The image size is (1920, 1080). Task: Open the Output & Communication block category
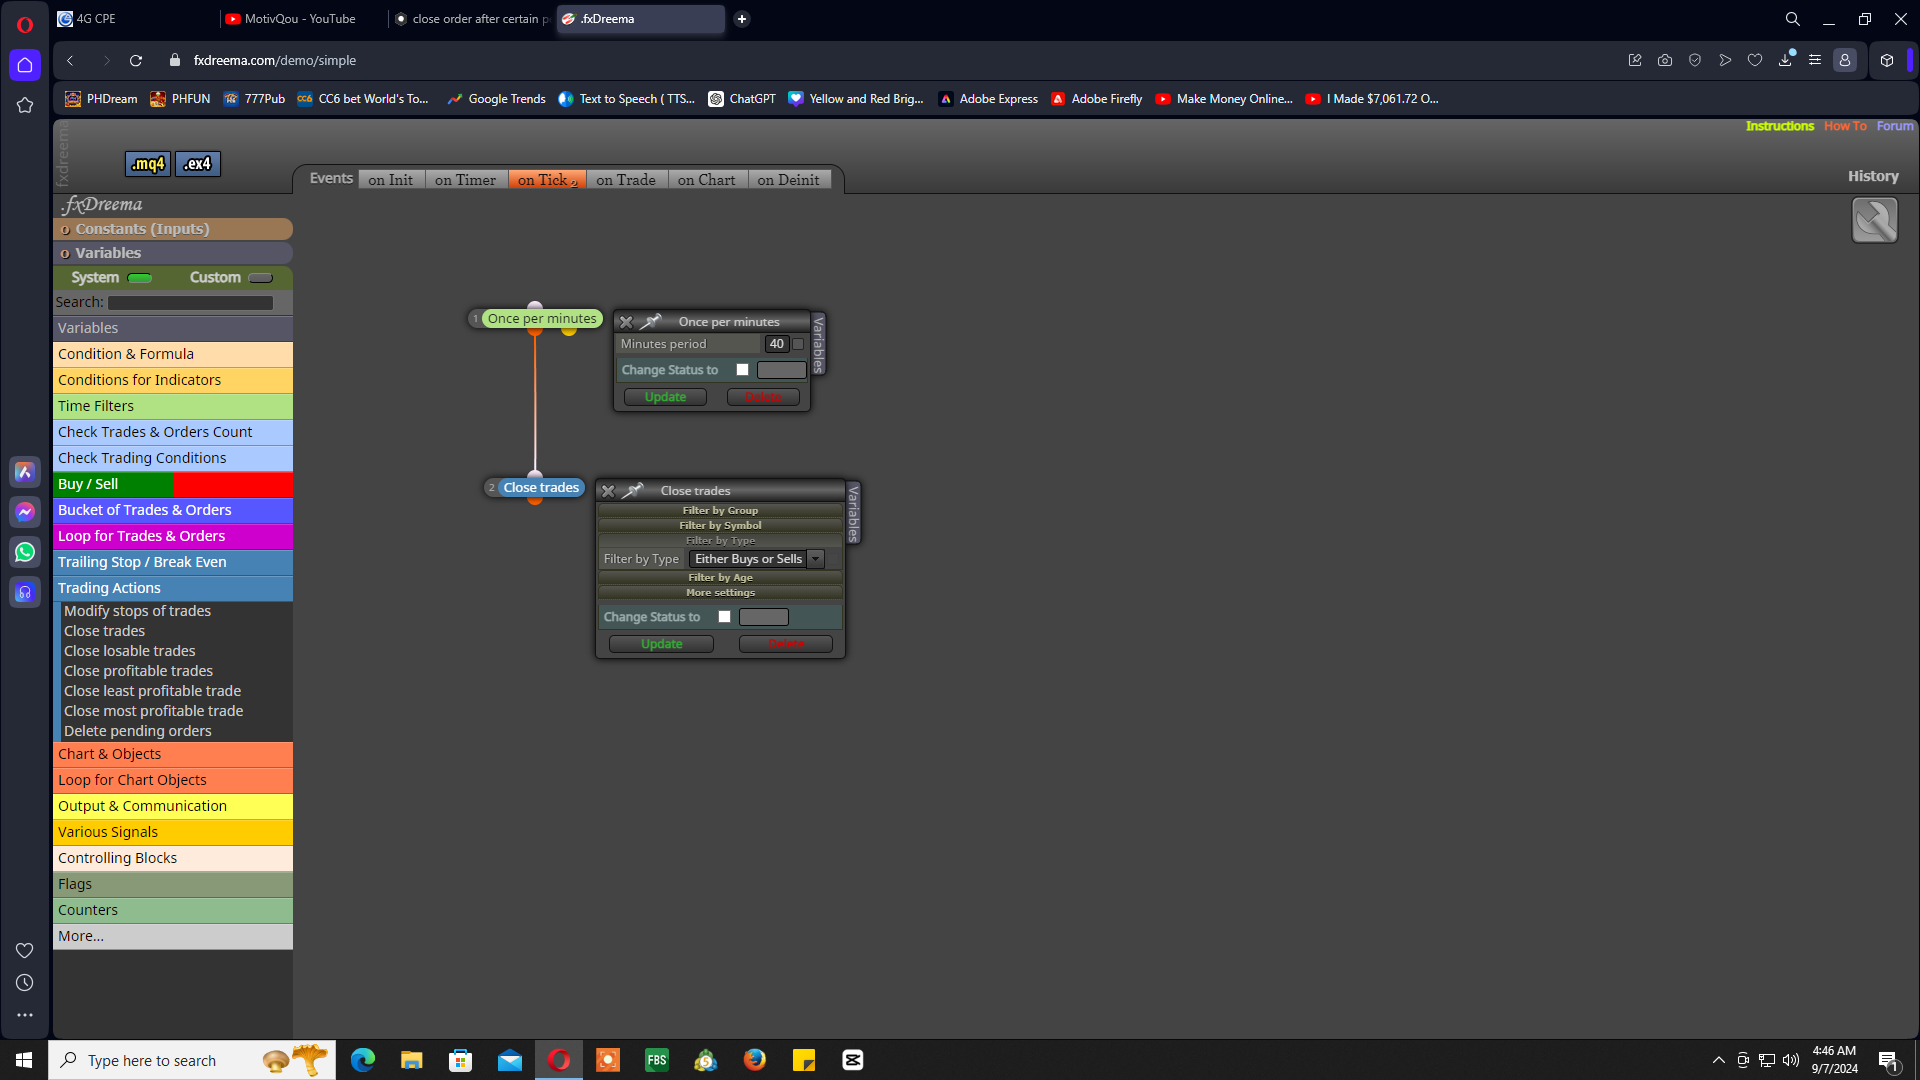pos(173,806)
